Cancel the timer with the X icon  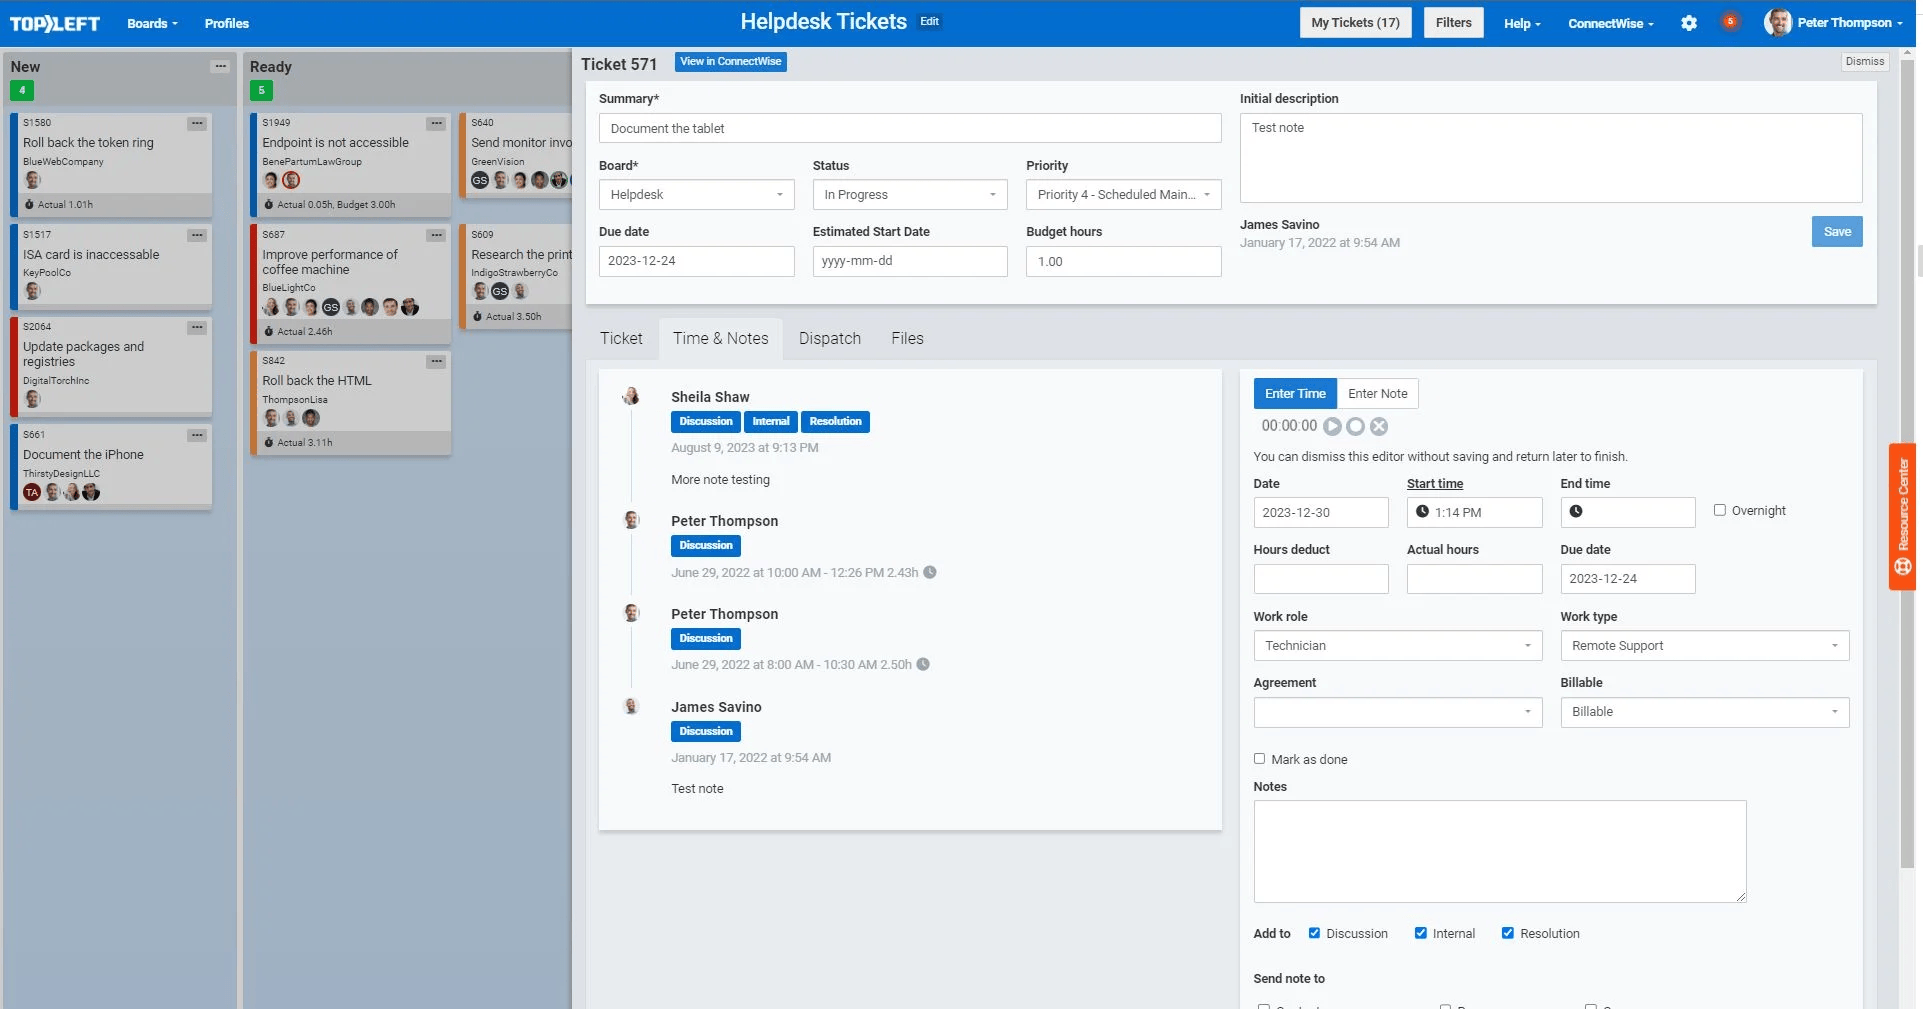(x=1379, y=426)
